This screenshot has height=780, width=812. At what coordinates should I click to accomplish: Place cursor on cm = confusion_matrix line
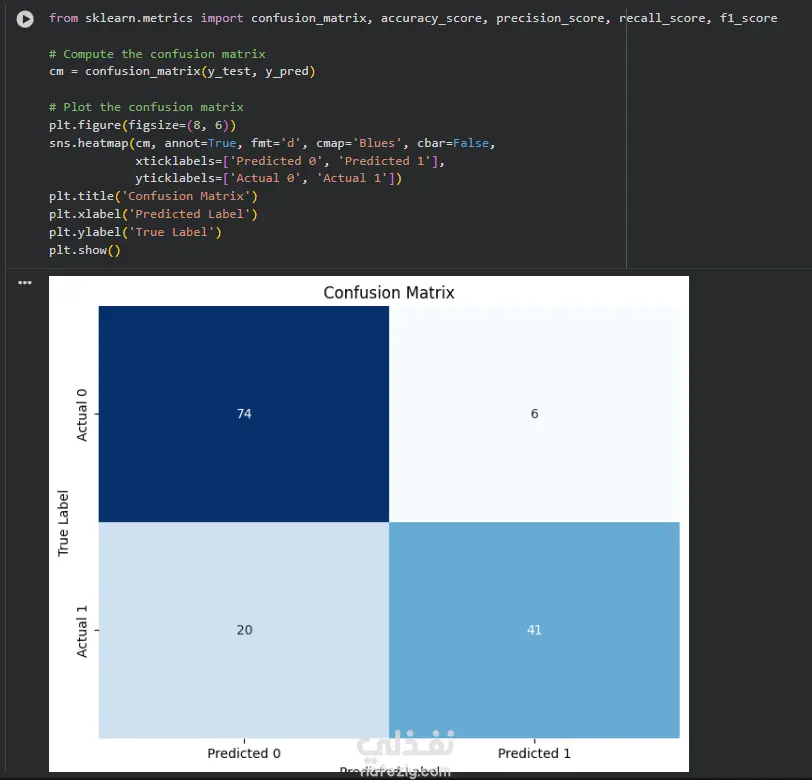182,71
